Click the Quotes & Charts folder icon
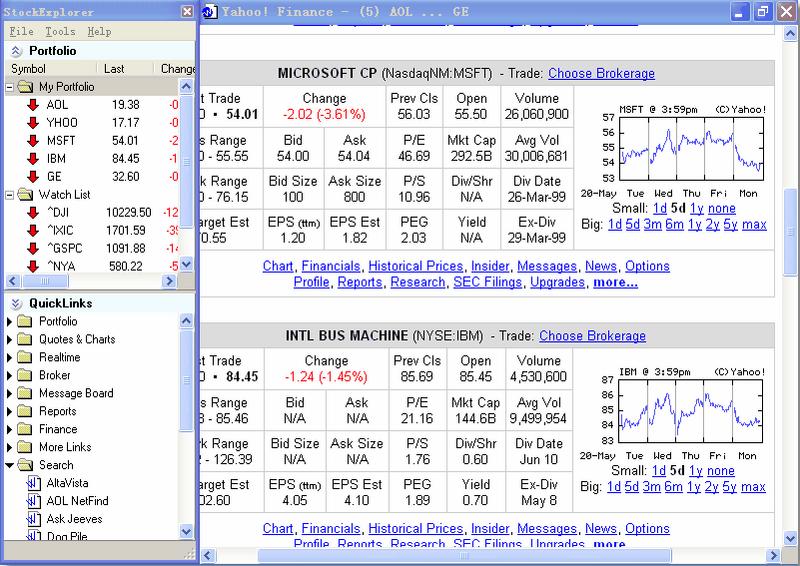The height and width of the screenshot is (566, 800). point(24,339)
